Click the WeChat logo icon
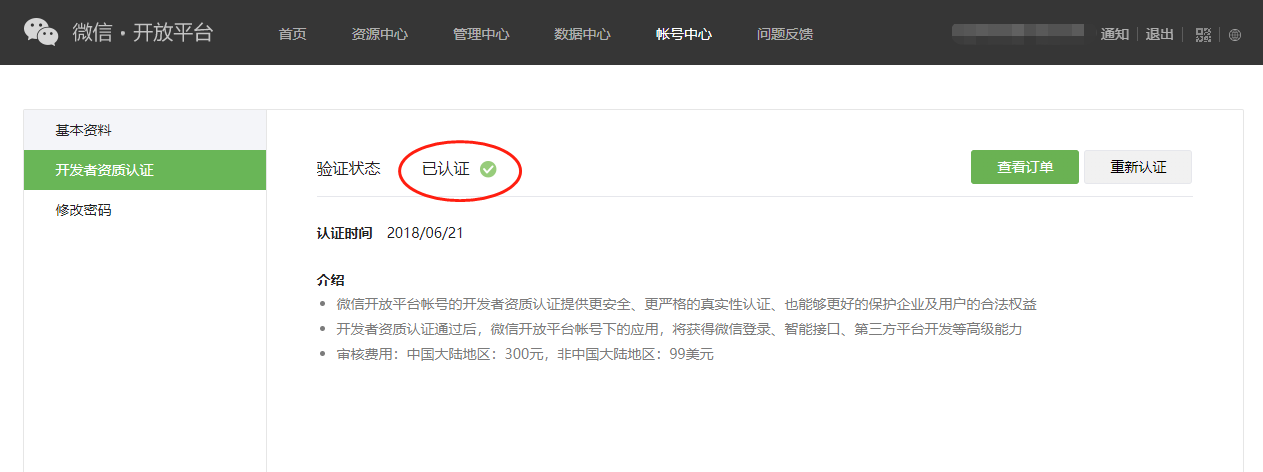This screenshot has height=472, width=1263. pyautogui.click(x=41, y=32)
